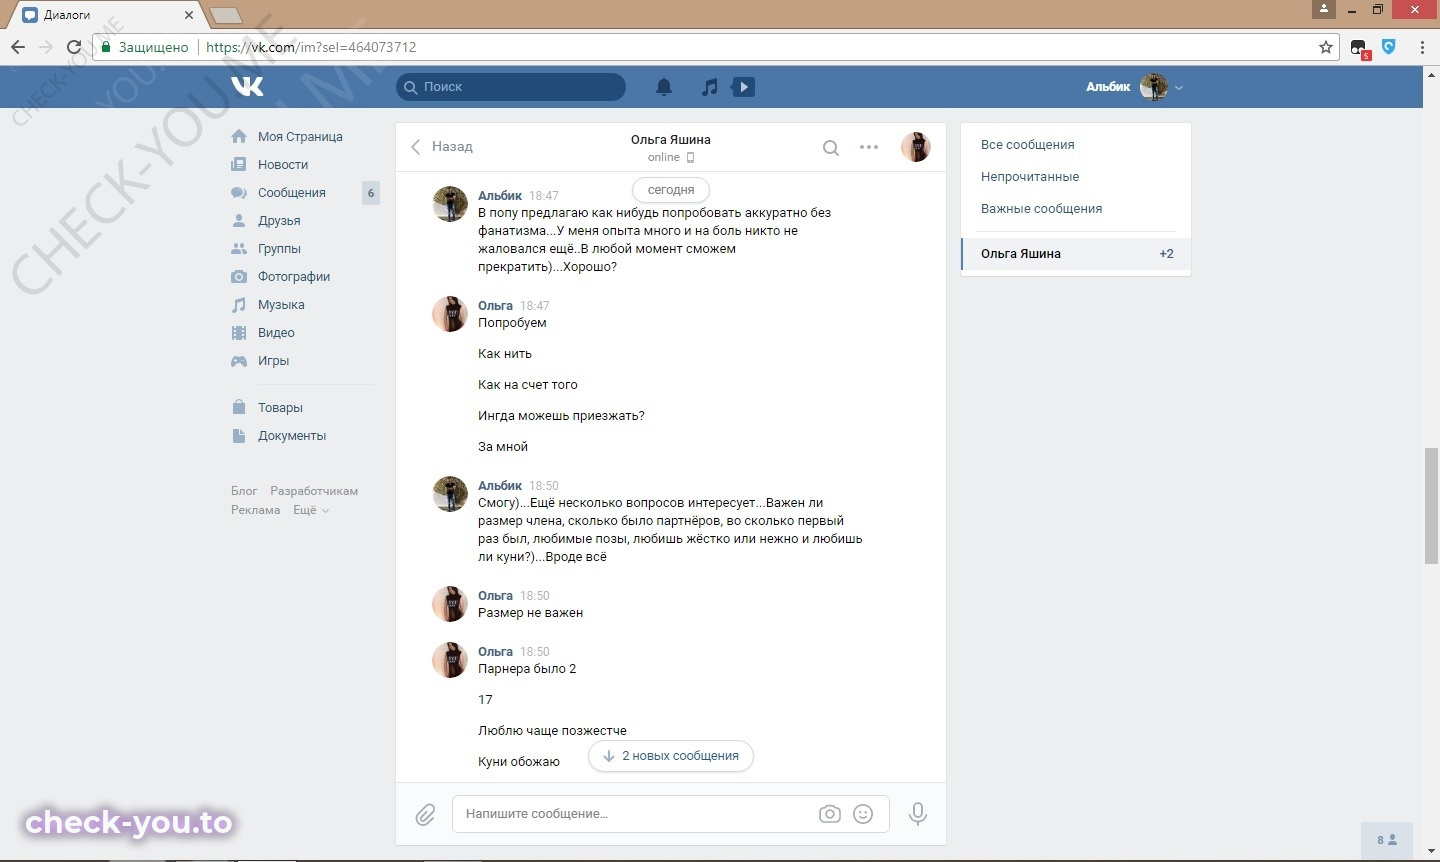
Task: Select the Ольга Яшина conversation tab
Action: [x=1076, y=254]
